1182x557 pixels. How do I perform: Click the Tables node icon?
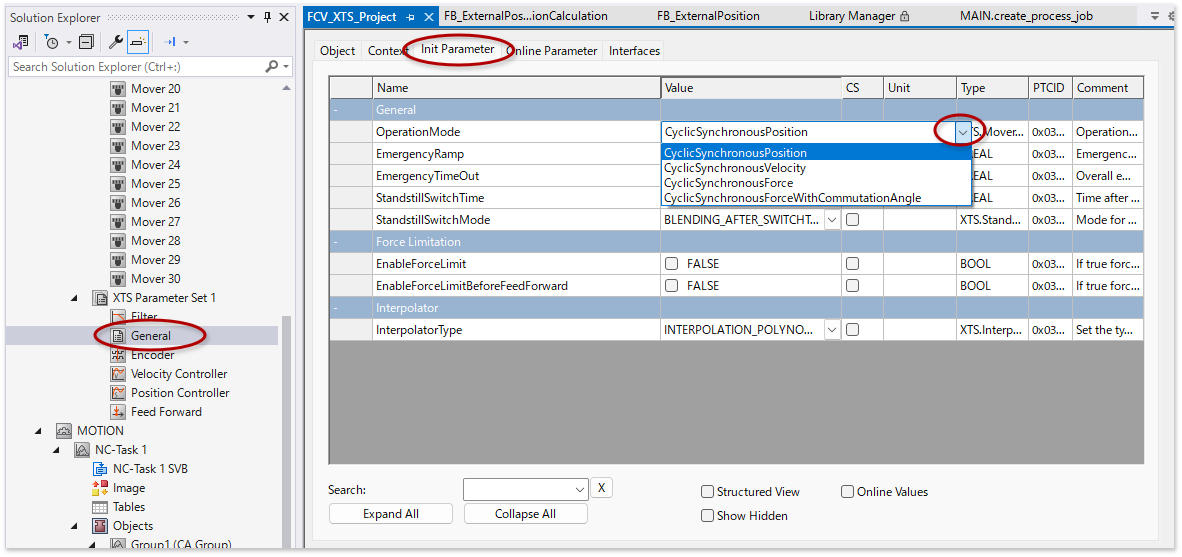[100, 507]
